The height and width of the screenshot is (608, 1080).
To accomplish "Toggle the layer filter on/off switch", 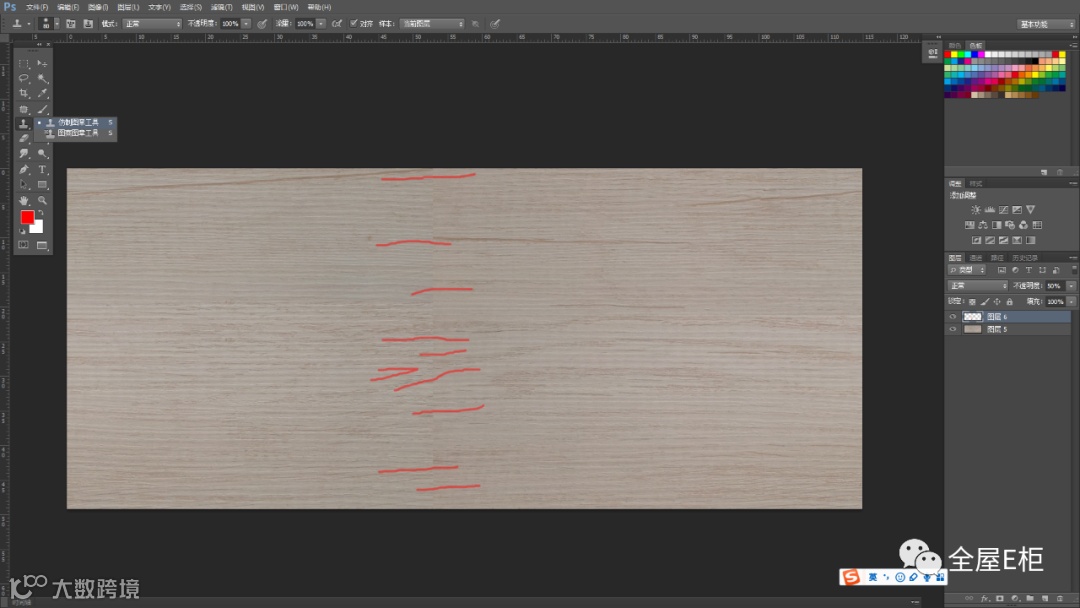I will click(x=1073, y=270).
